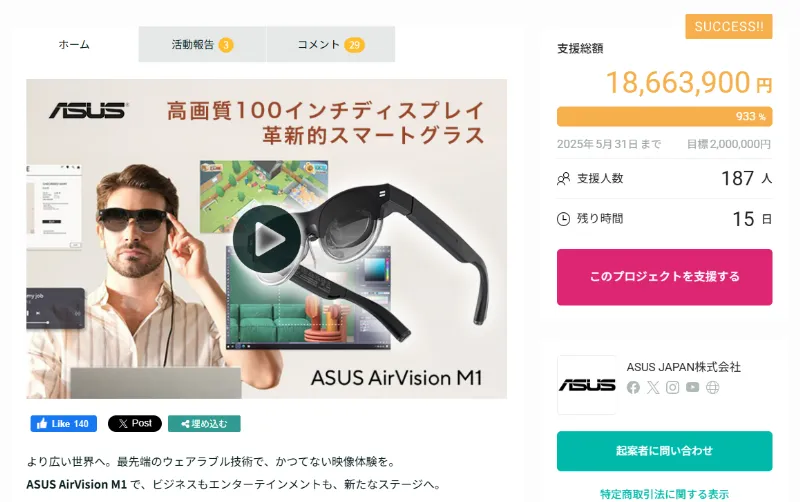800x502 pixels.
Task: Share via the X Post button
Action: [x=135, y=423]
